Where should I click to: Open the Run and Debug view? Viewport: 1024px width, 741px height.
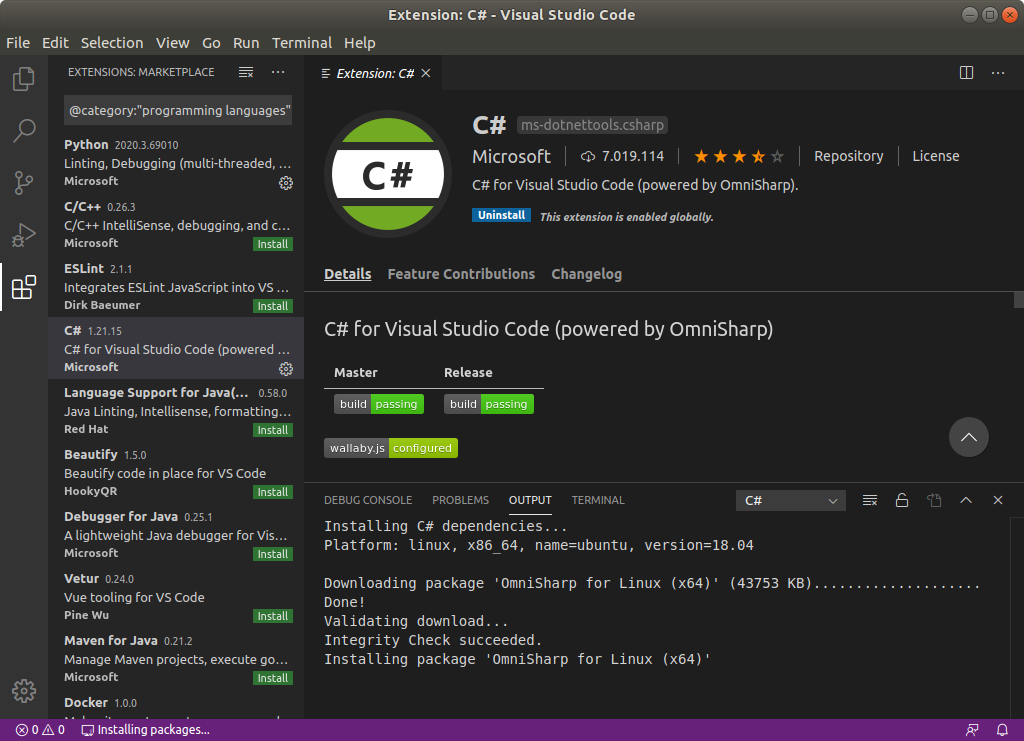(24, 235)
